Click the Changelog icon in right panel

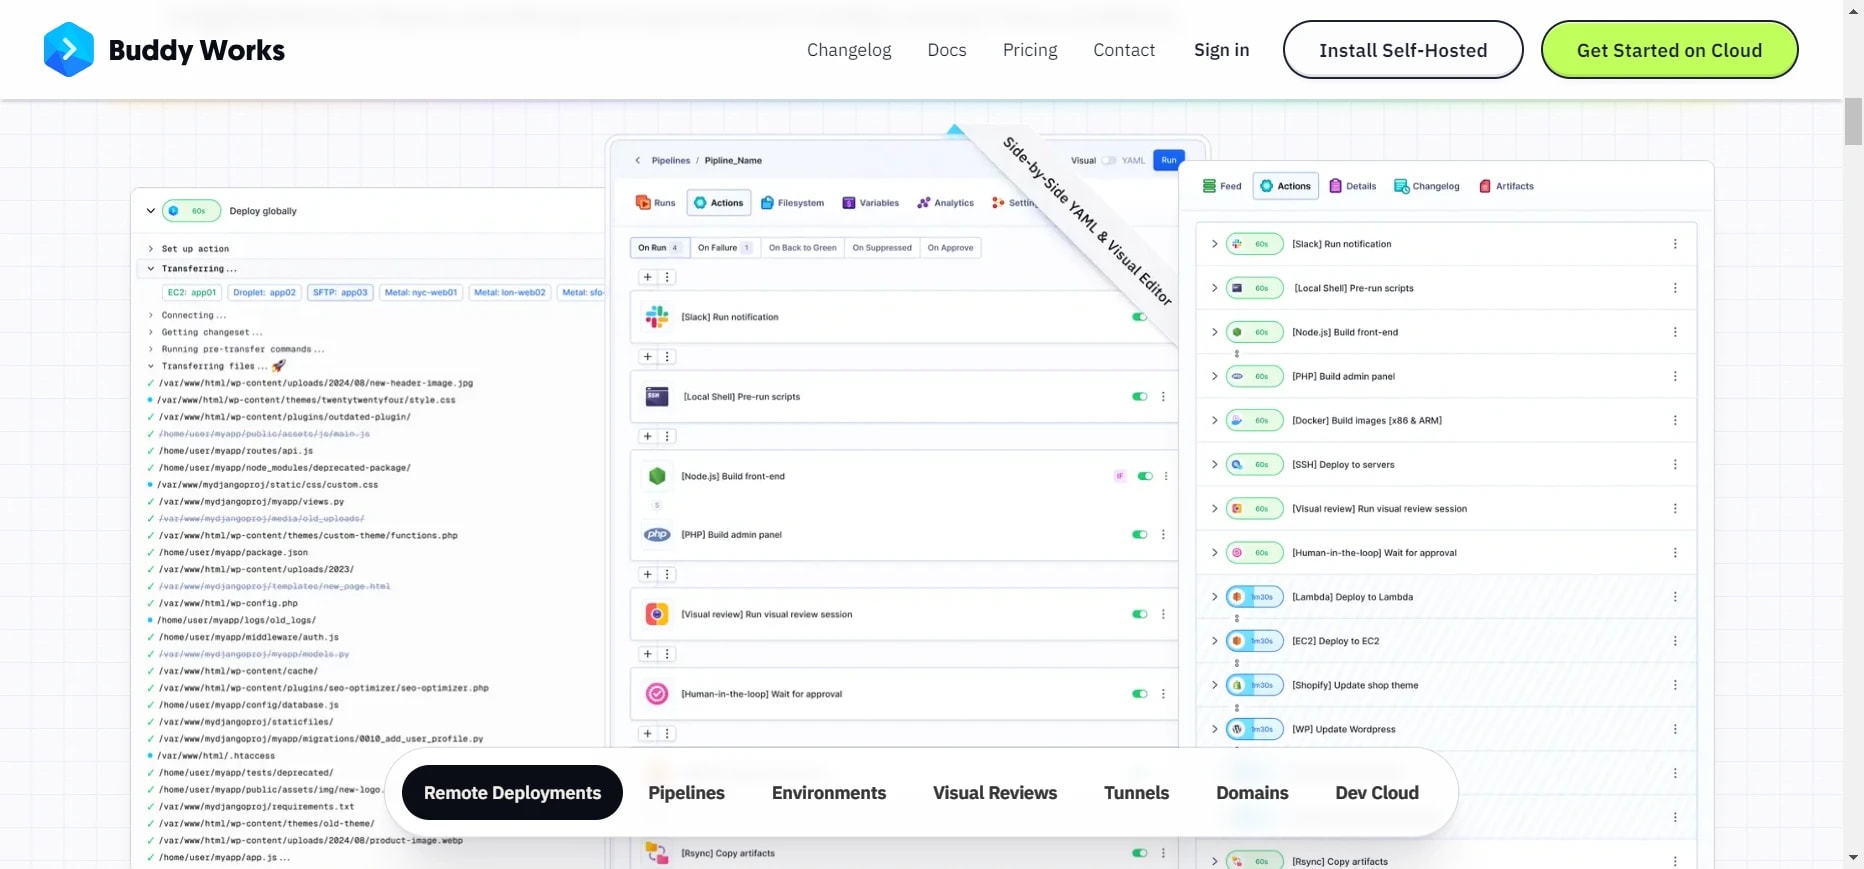tap(1401, 186)
